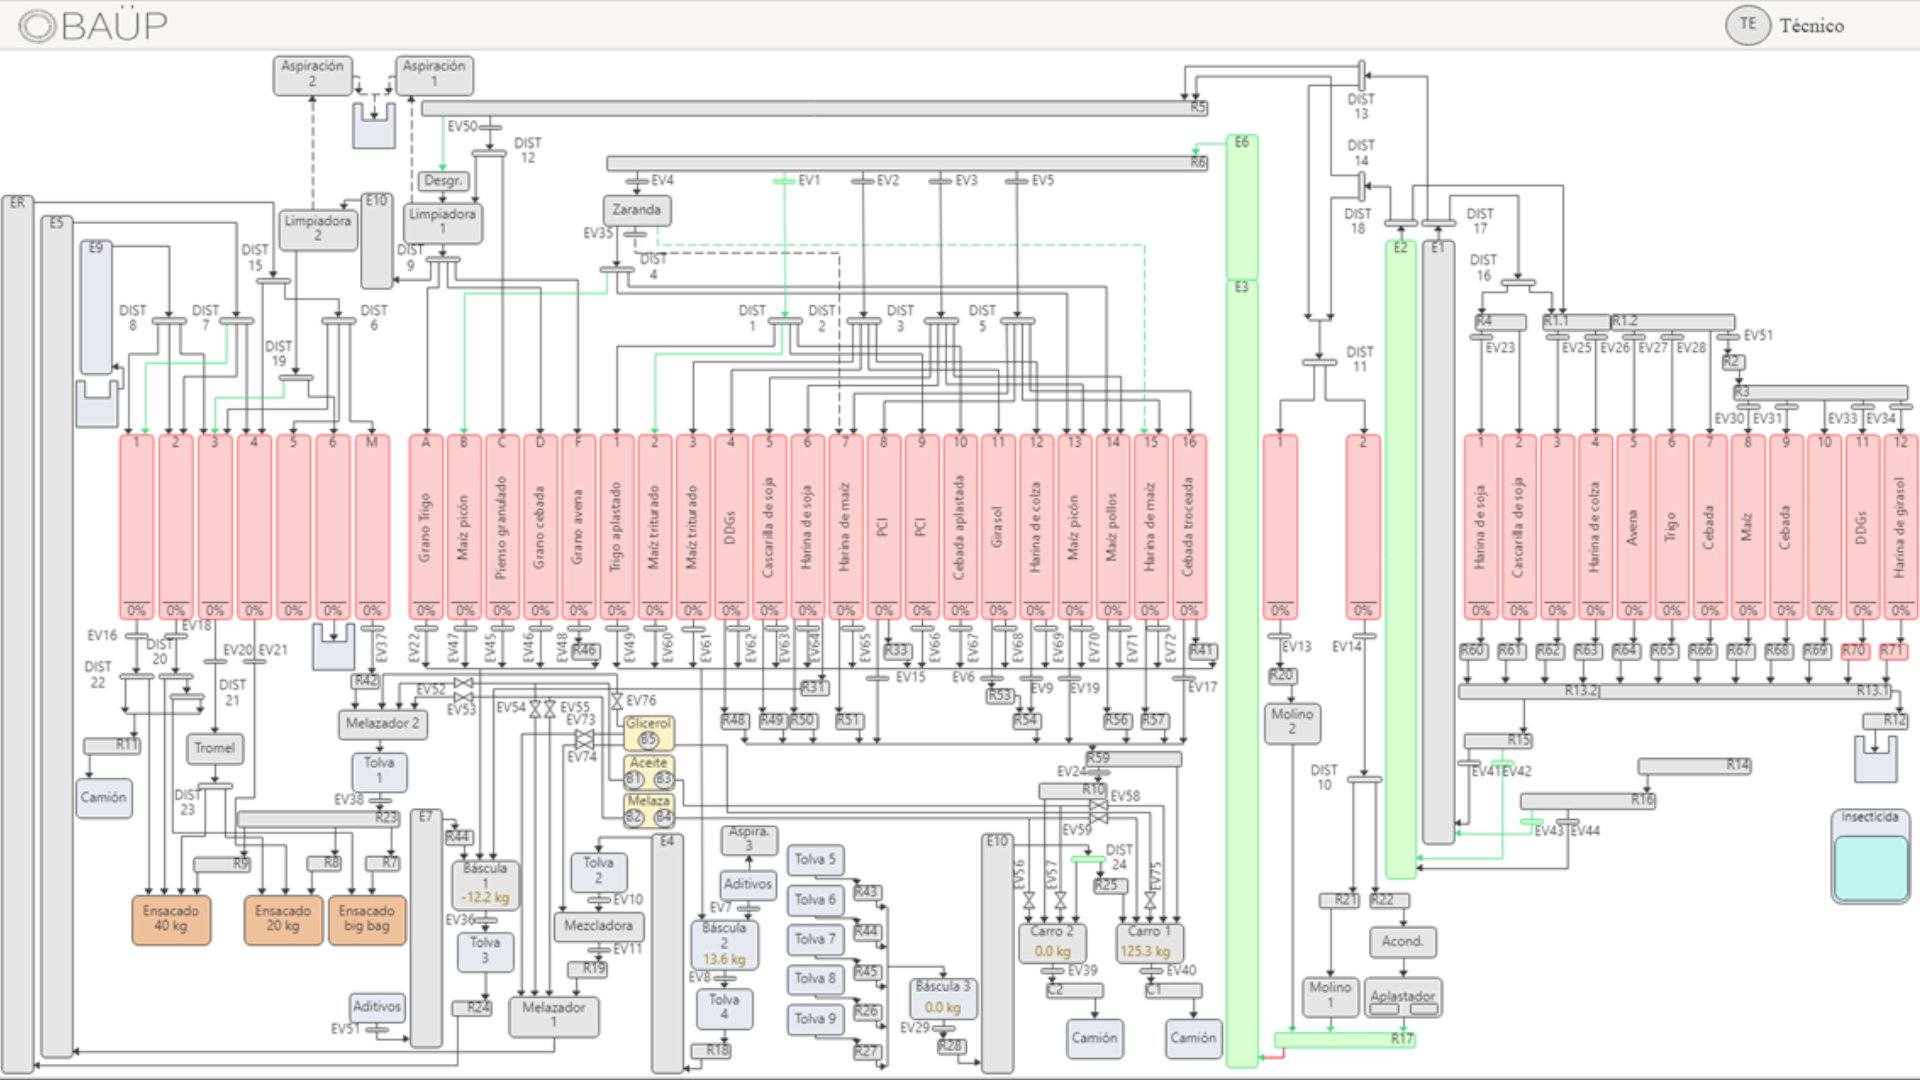Select the Zaranda machine block
This screenshot has width=1920, height=1080.
637,210
